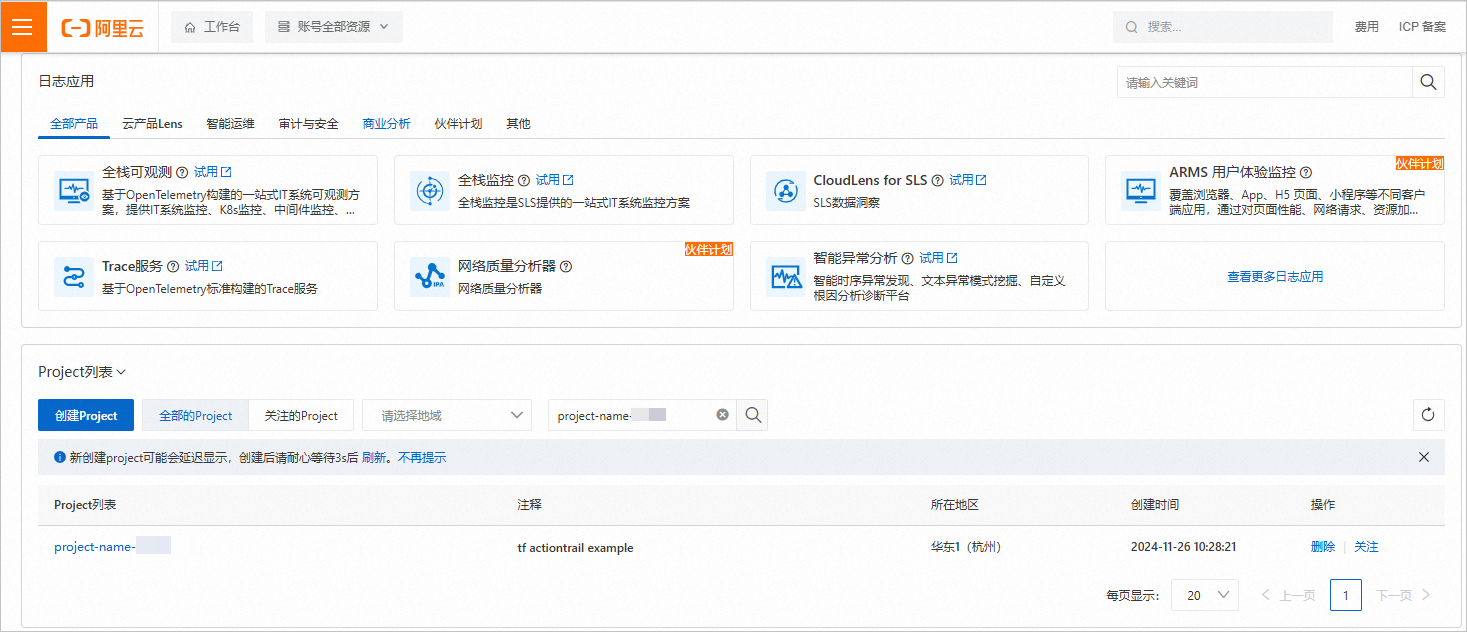Click the Alibaba Cloud logo
The height and width of the screenshot is (632, 1467).
103,28
